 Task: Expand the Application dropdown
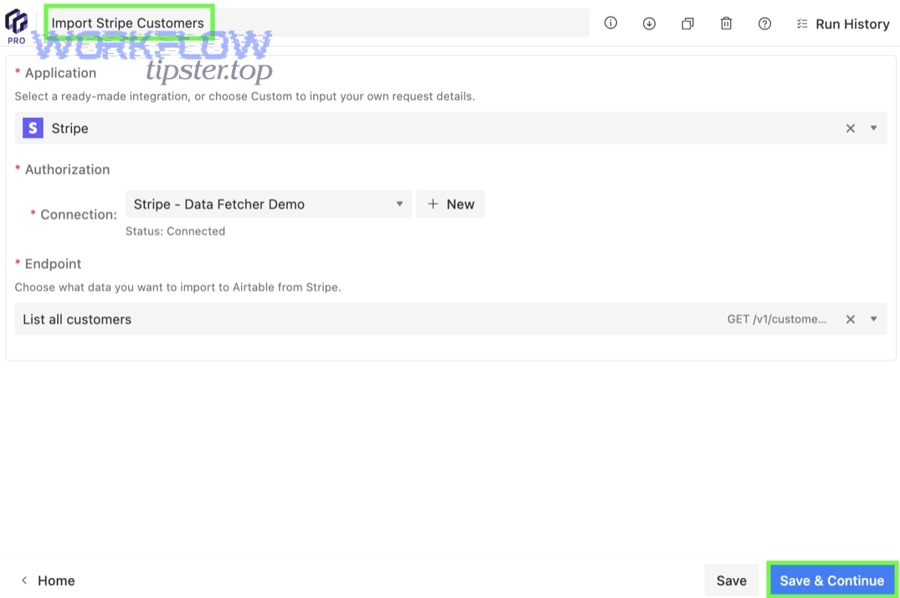[x=872, y=128]
